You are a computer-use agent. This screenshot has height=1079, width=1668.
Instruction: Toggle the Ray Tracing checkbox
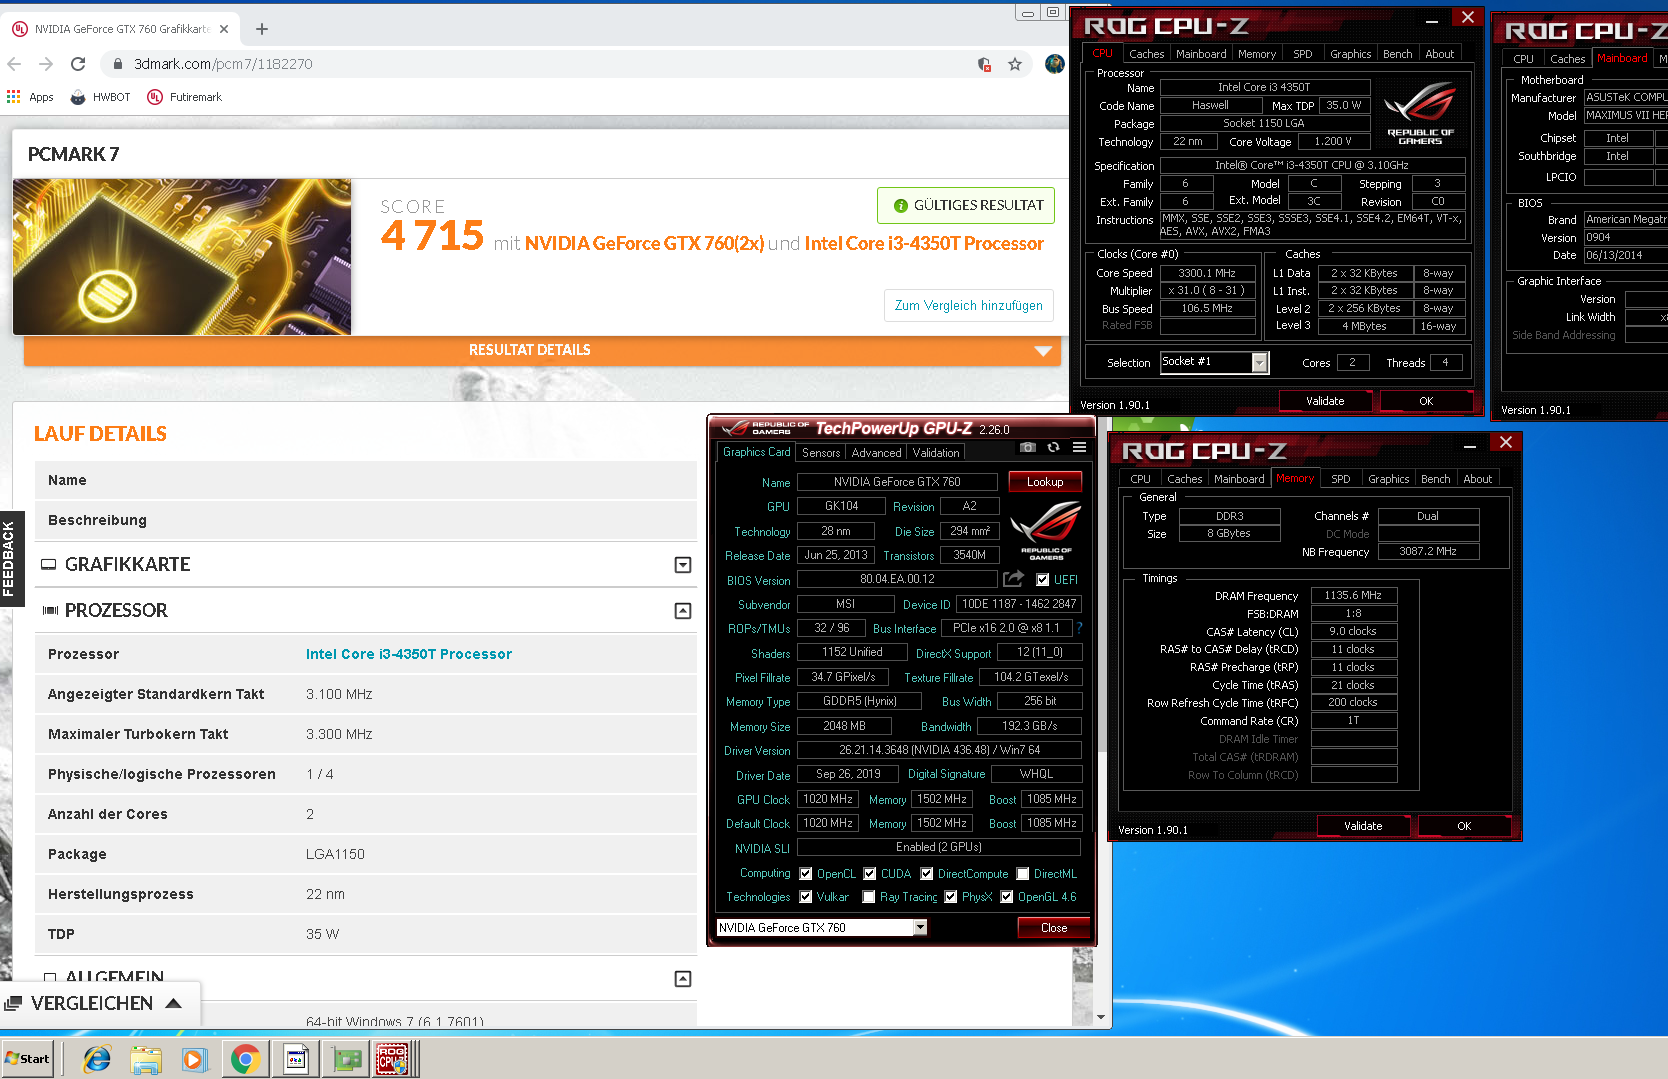point(869,897)
